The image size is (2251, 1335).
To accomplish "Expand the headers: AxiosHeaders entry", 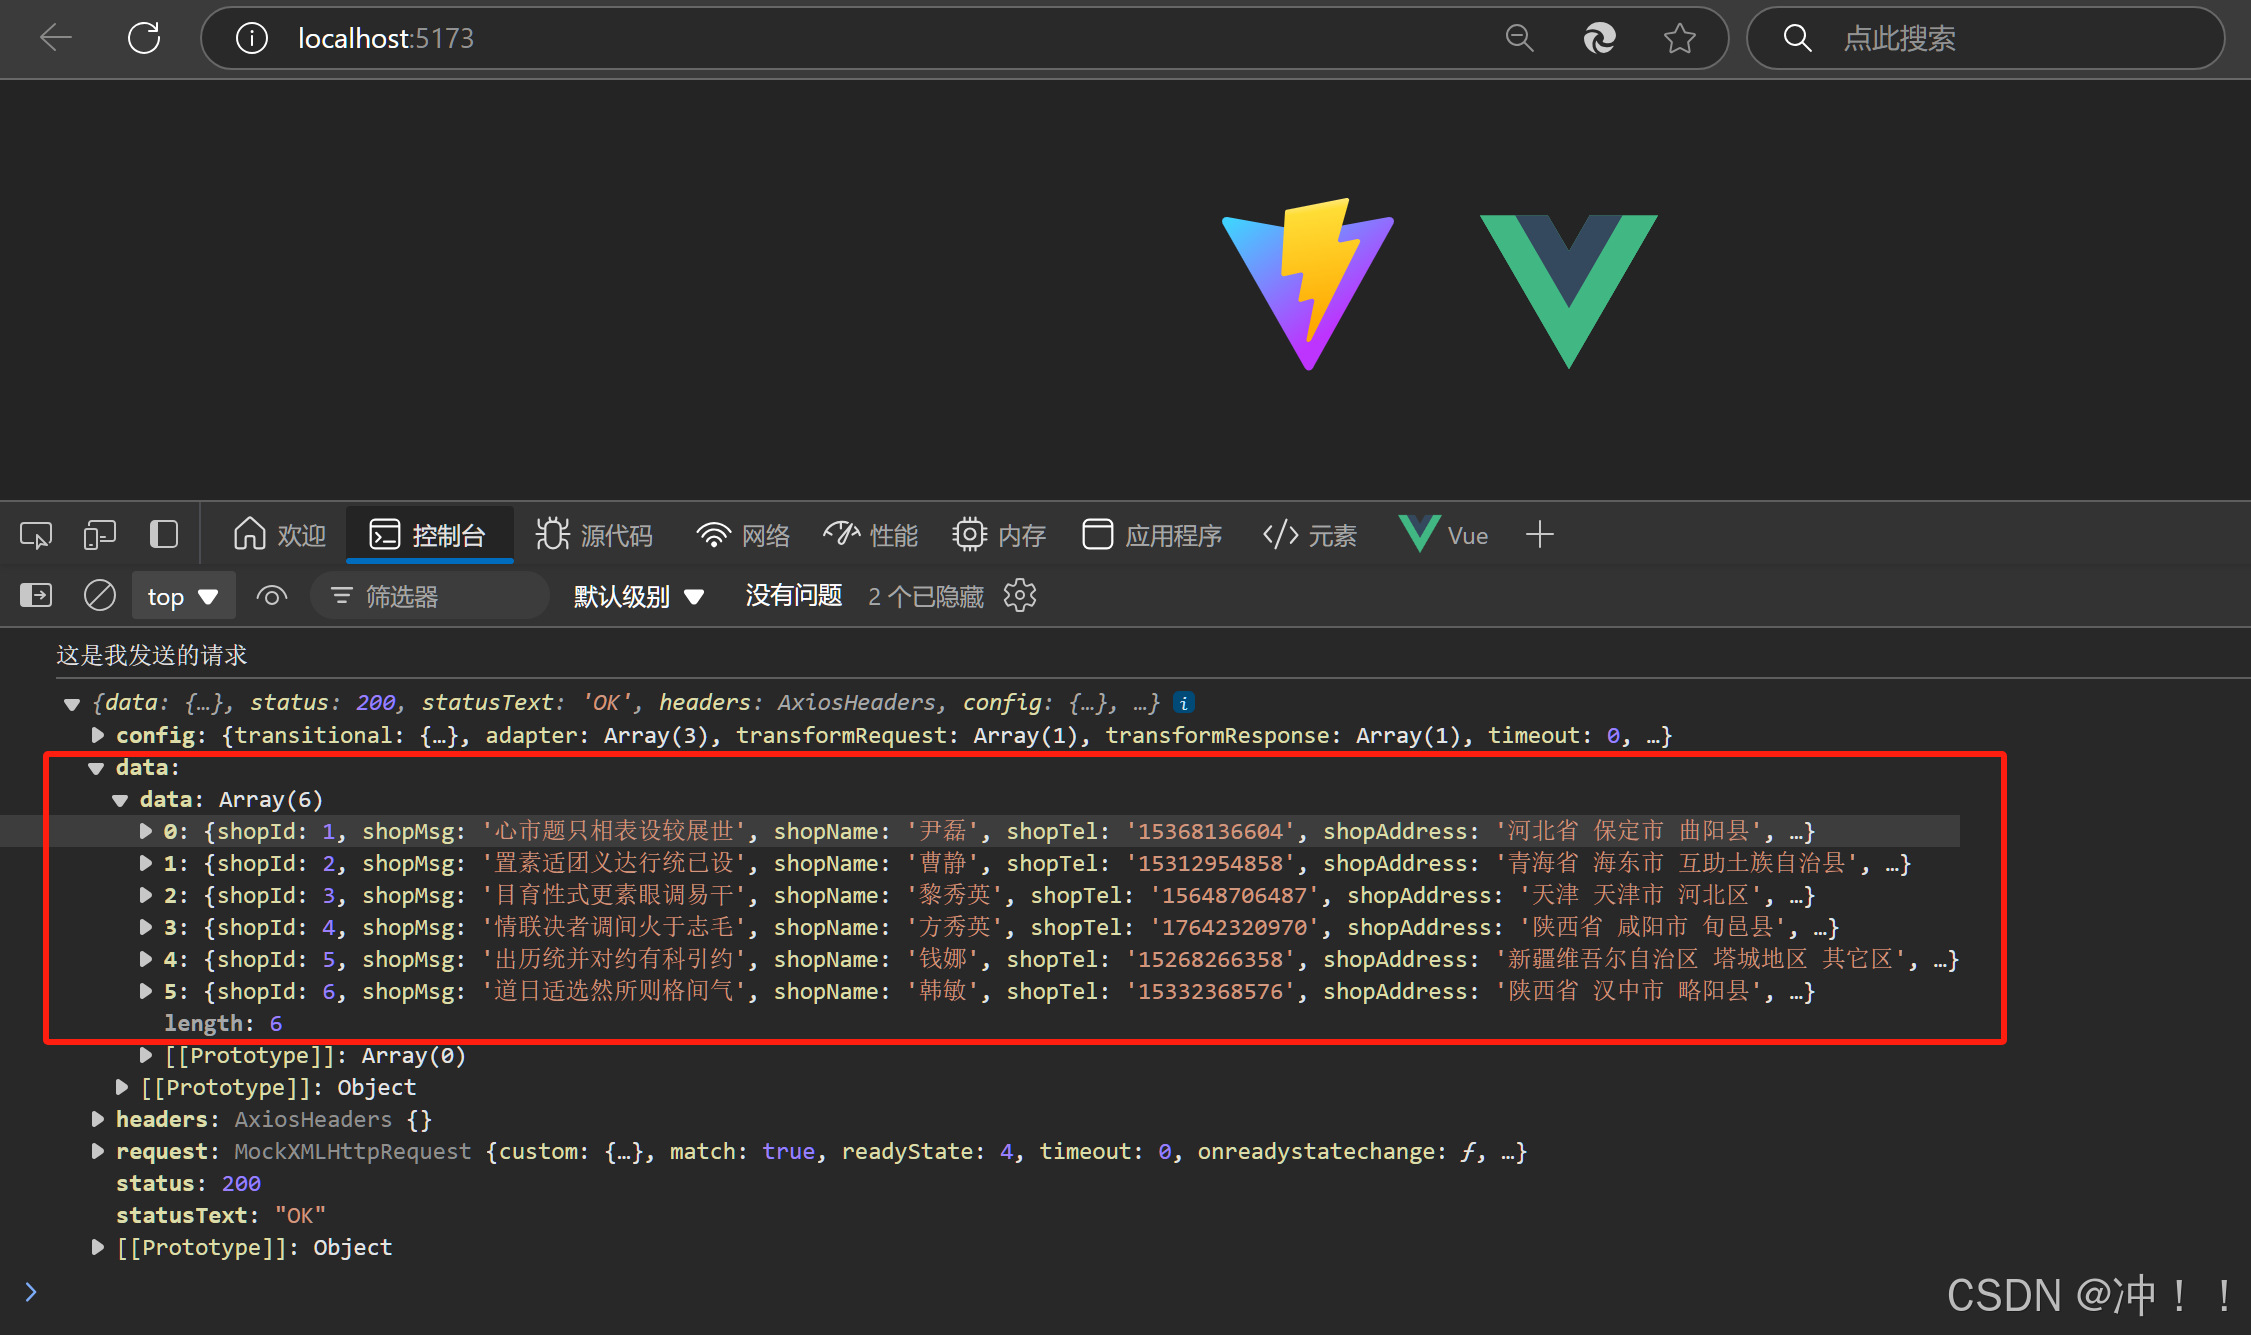I will tap(98, 1119).
